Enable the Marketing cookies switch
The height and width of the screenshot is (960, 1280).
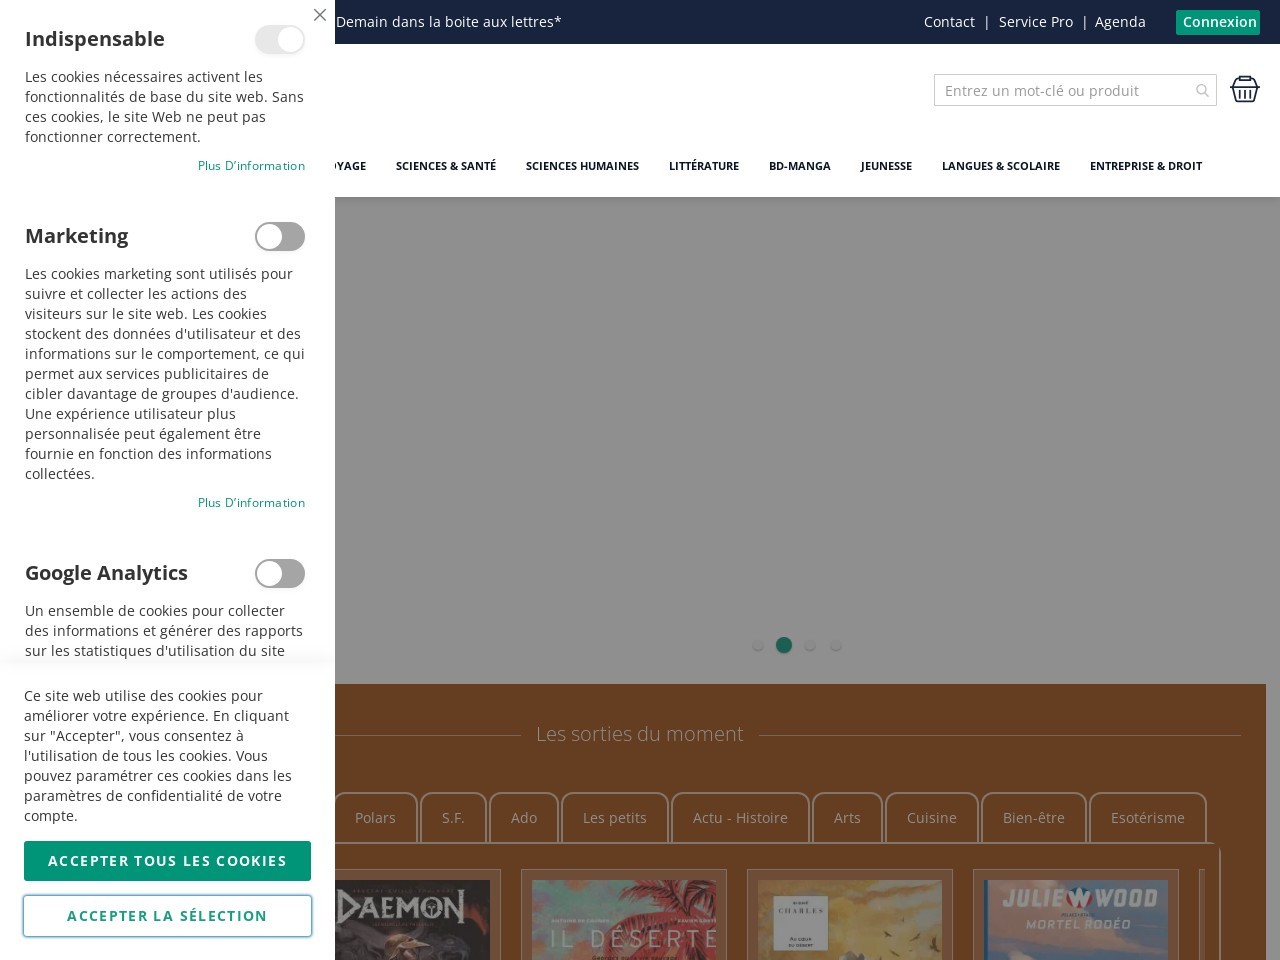(x=280, y=237)
